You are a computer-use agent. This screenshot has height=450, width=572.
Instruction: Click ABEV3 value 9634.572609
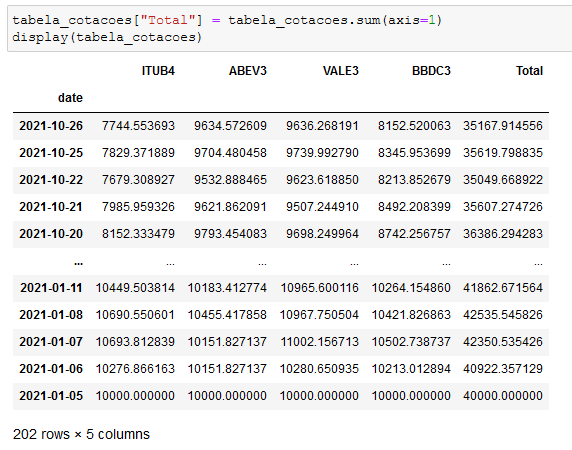coord(230,126)
